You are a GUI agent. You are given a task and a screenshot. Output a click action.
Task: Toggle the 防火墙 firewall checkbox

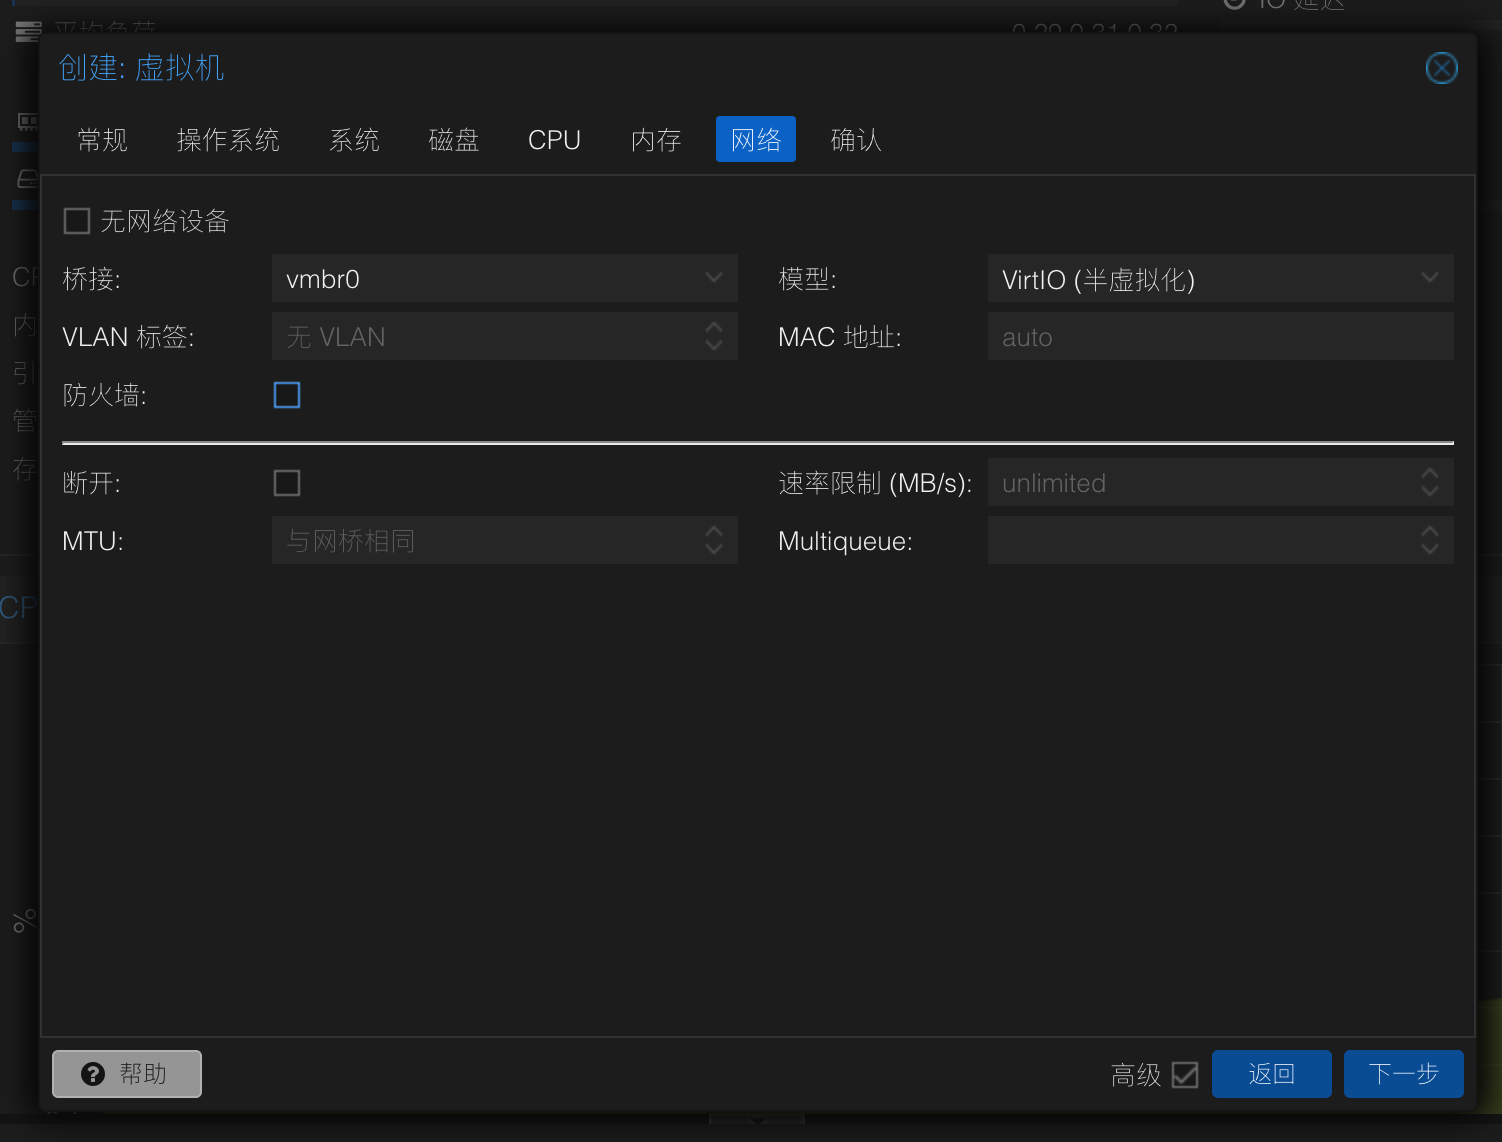(287, 395)
